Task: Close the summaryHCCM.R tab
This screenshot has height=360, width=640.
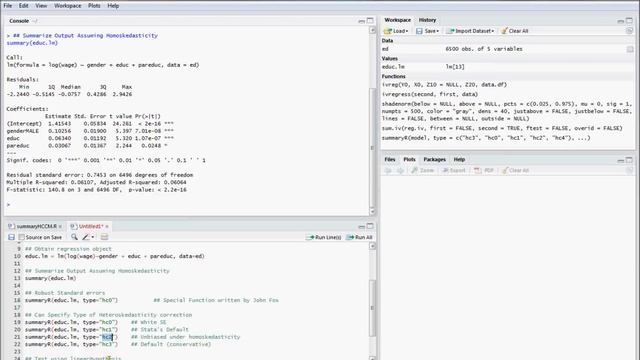Action: pos(60,227)
